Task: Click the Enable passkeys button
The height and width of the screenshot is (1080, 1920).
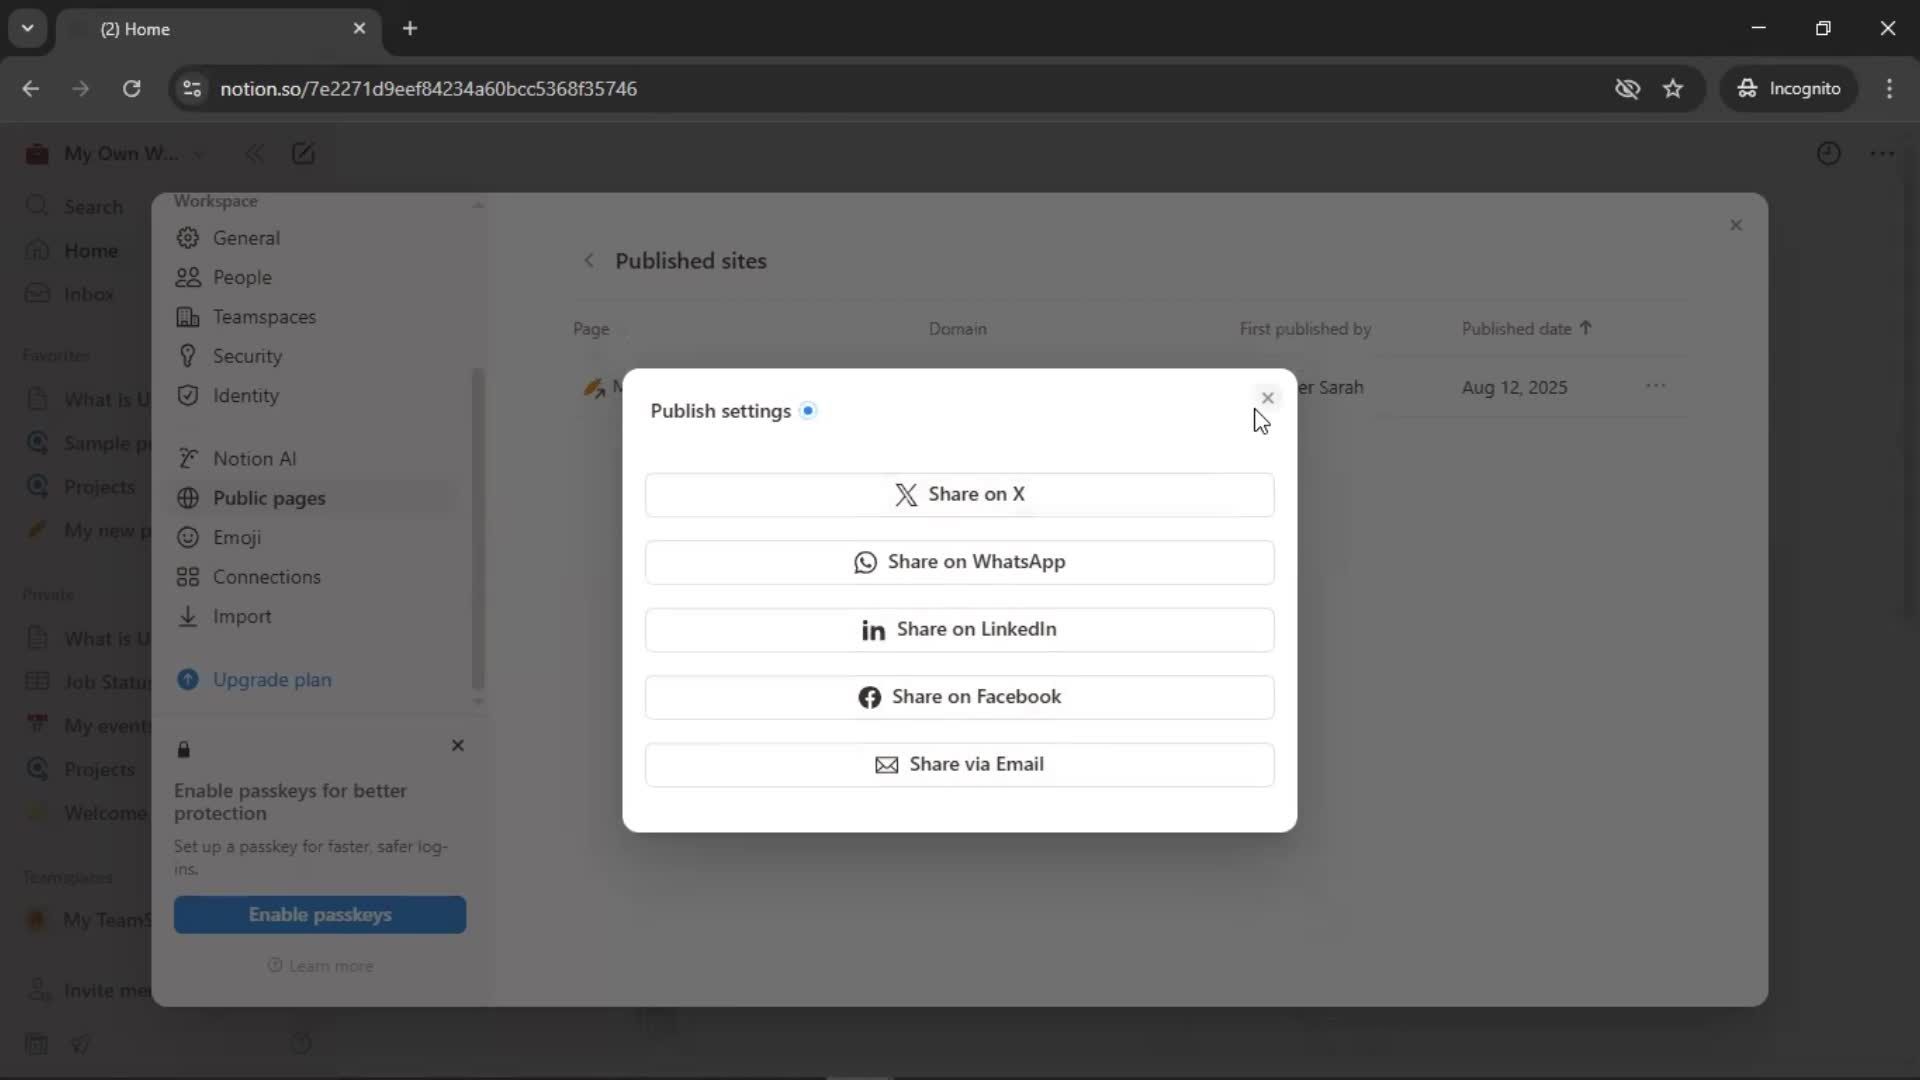Action: 320,915
